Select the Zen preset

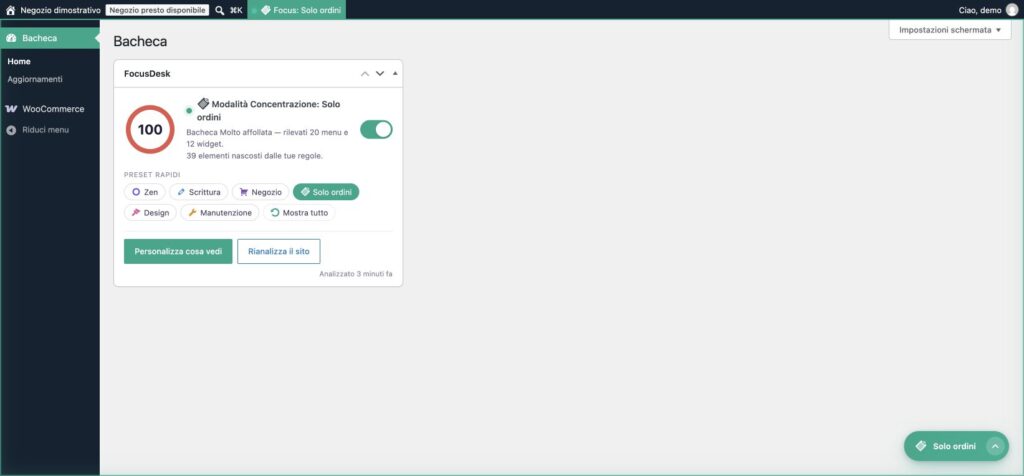point(144,192)
